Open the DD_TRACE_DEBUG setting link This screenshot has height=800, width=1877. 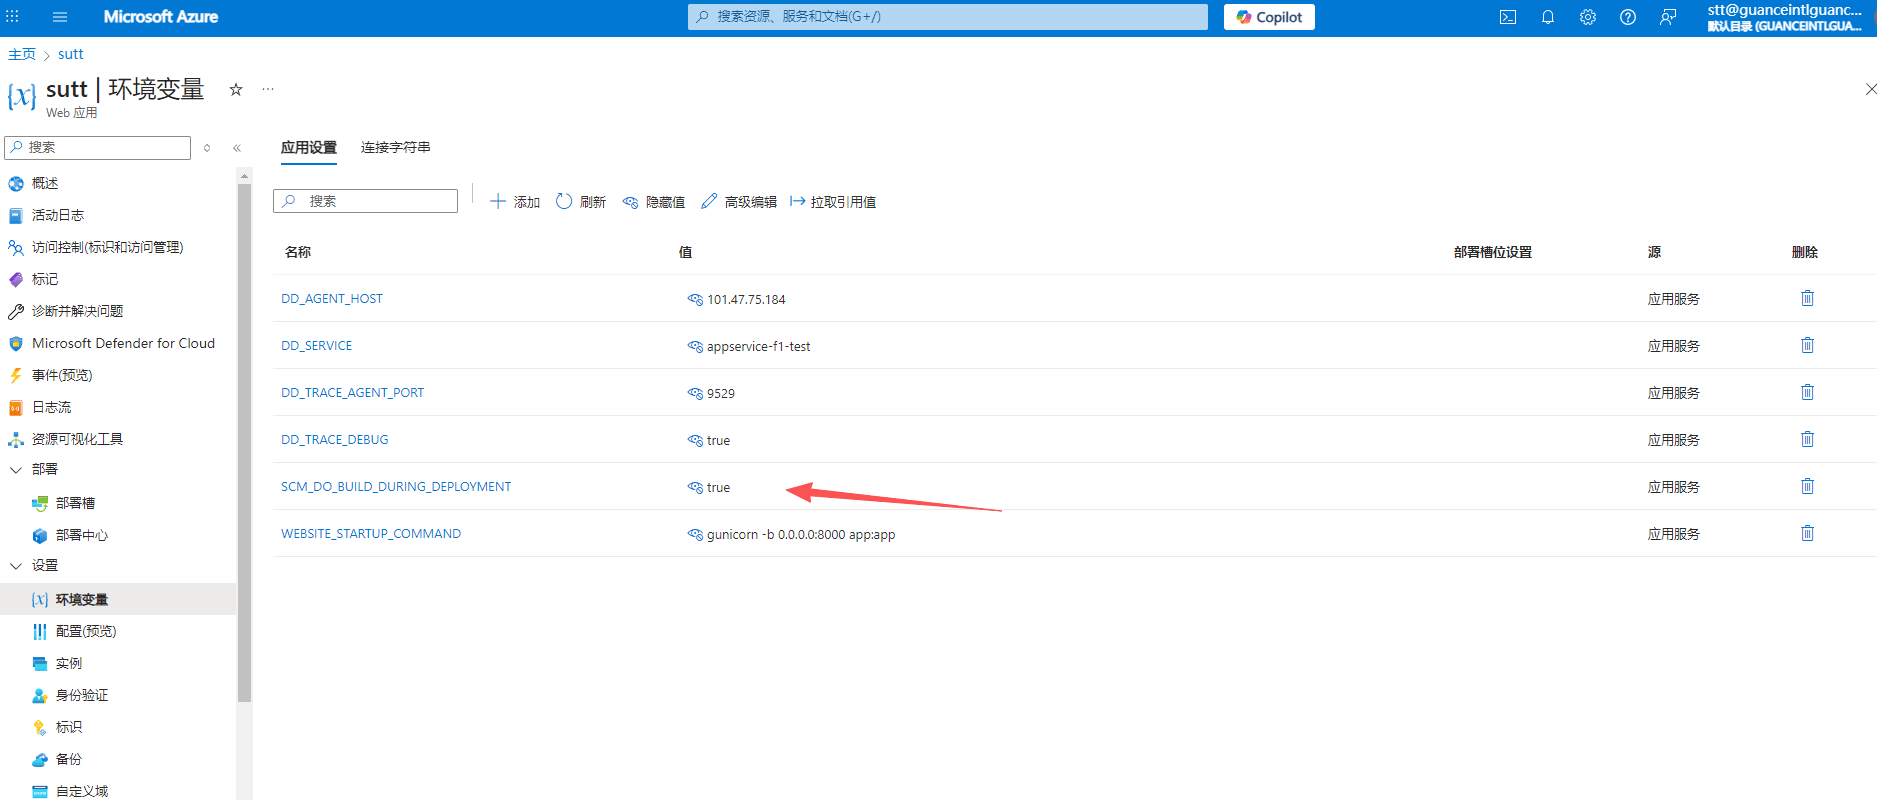tap(334, 439)
